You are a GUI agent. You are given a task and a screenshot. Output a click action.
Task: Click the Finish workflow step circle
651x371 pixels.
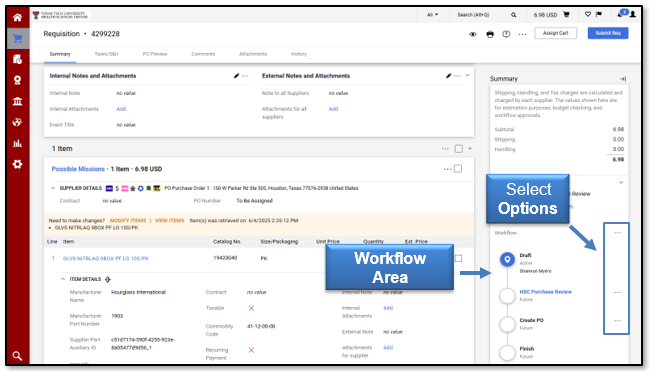(507, 352)
